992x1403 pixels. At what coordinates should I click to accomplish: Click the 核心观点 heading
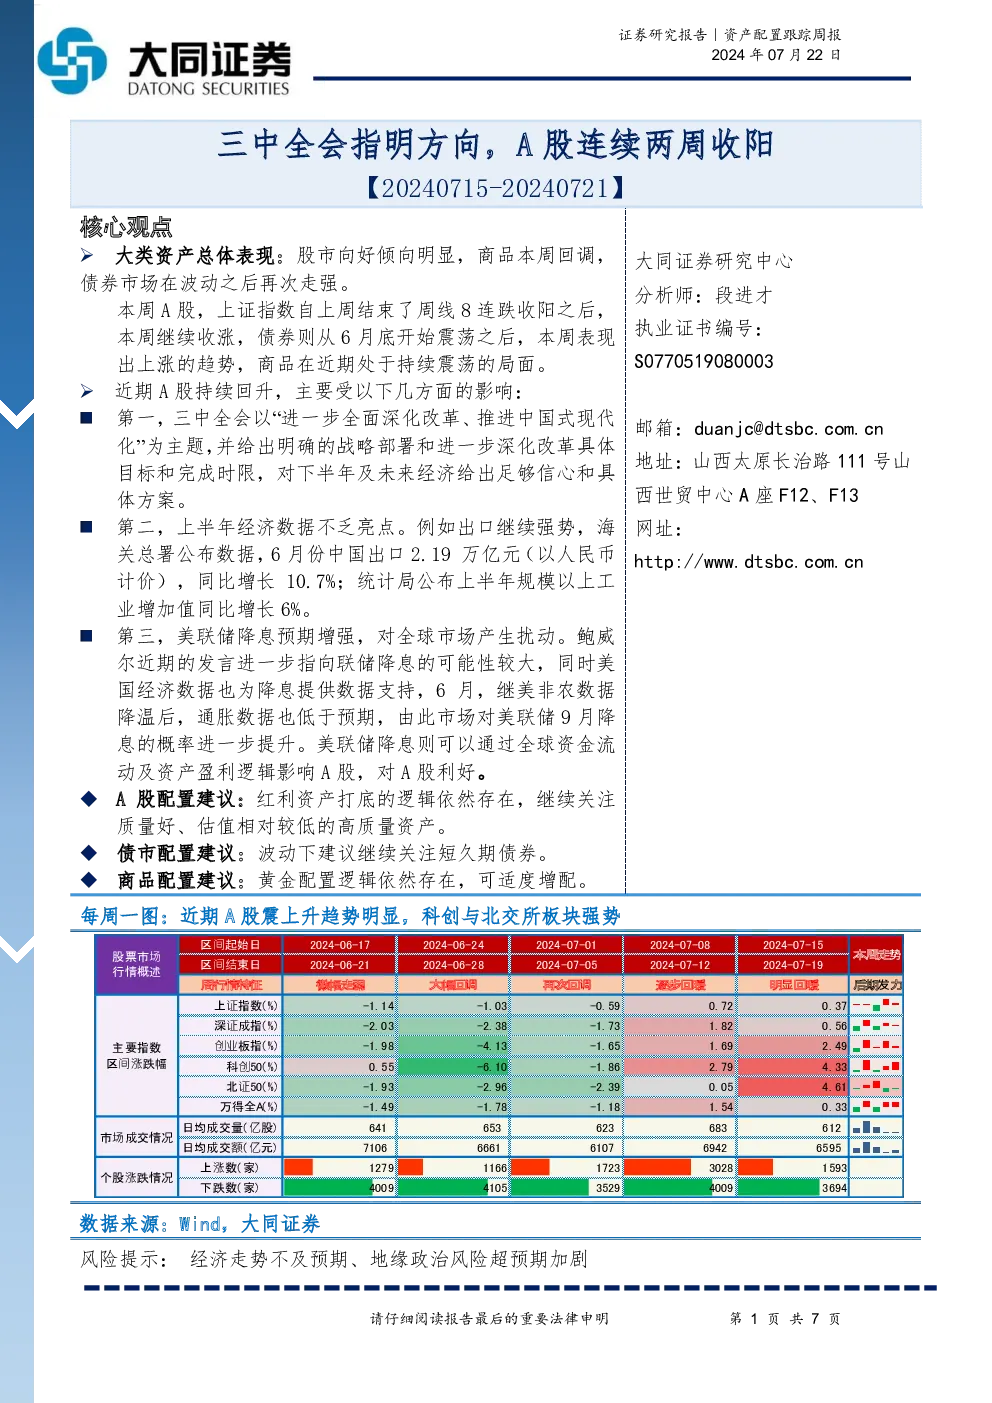[x=126, y=227]
